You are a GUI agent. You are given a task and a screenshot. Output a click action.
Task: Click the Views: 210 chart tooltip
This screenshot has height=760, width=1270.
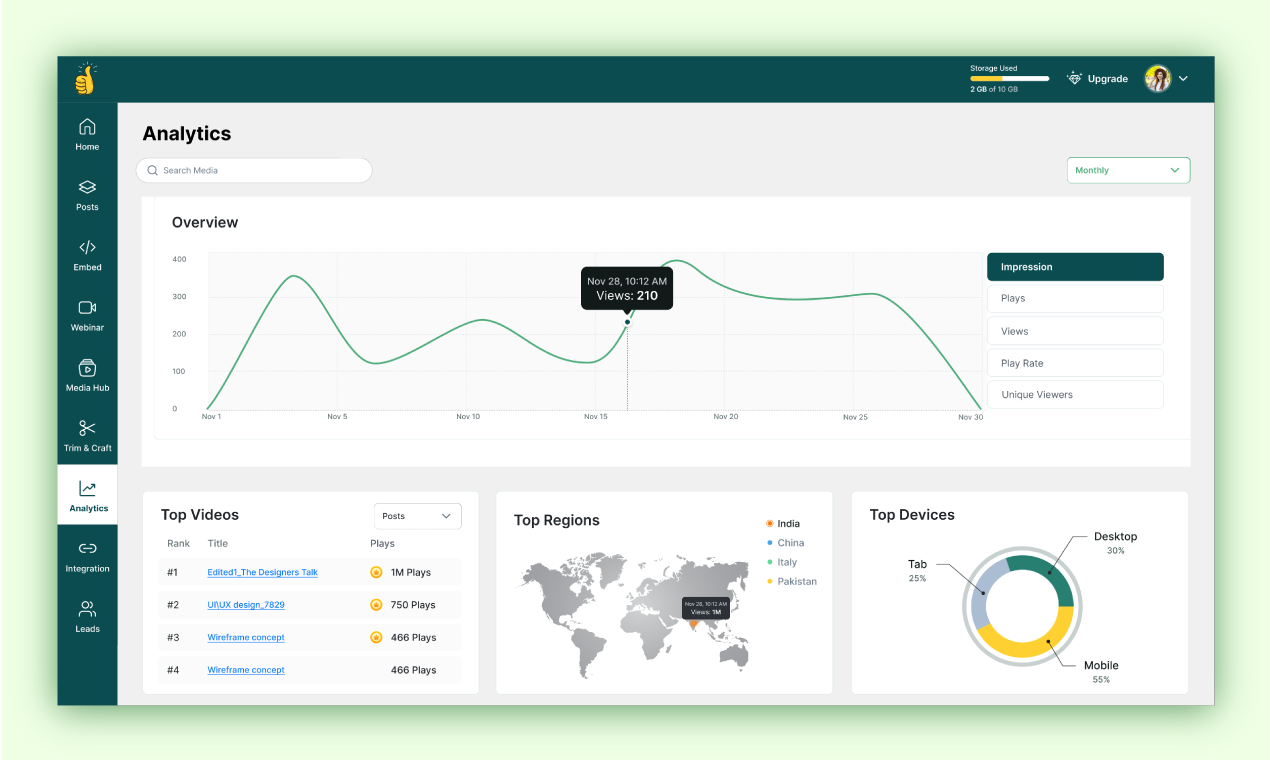click(x=627, y=288)
